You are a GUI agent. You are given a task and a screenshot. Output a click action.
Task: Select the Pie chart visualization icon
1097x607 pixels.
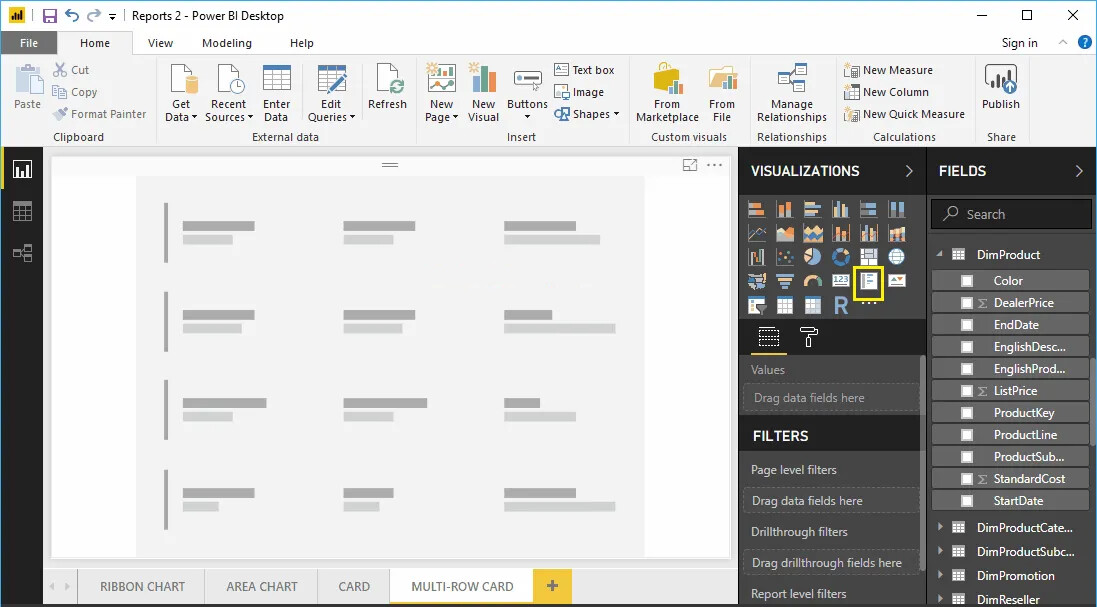[812, 256]
